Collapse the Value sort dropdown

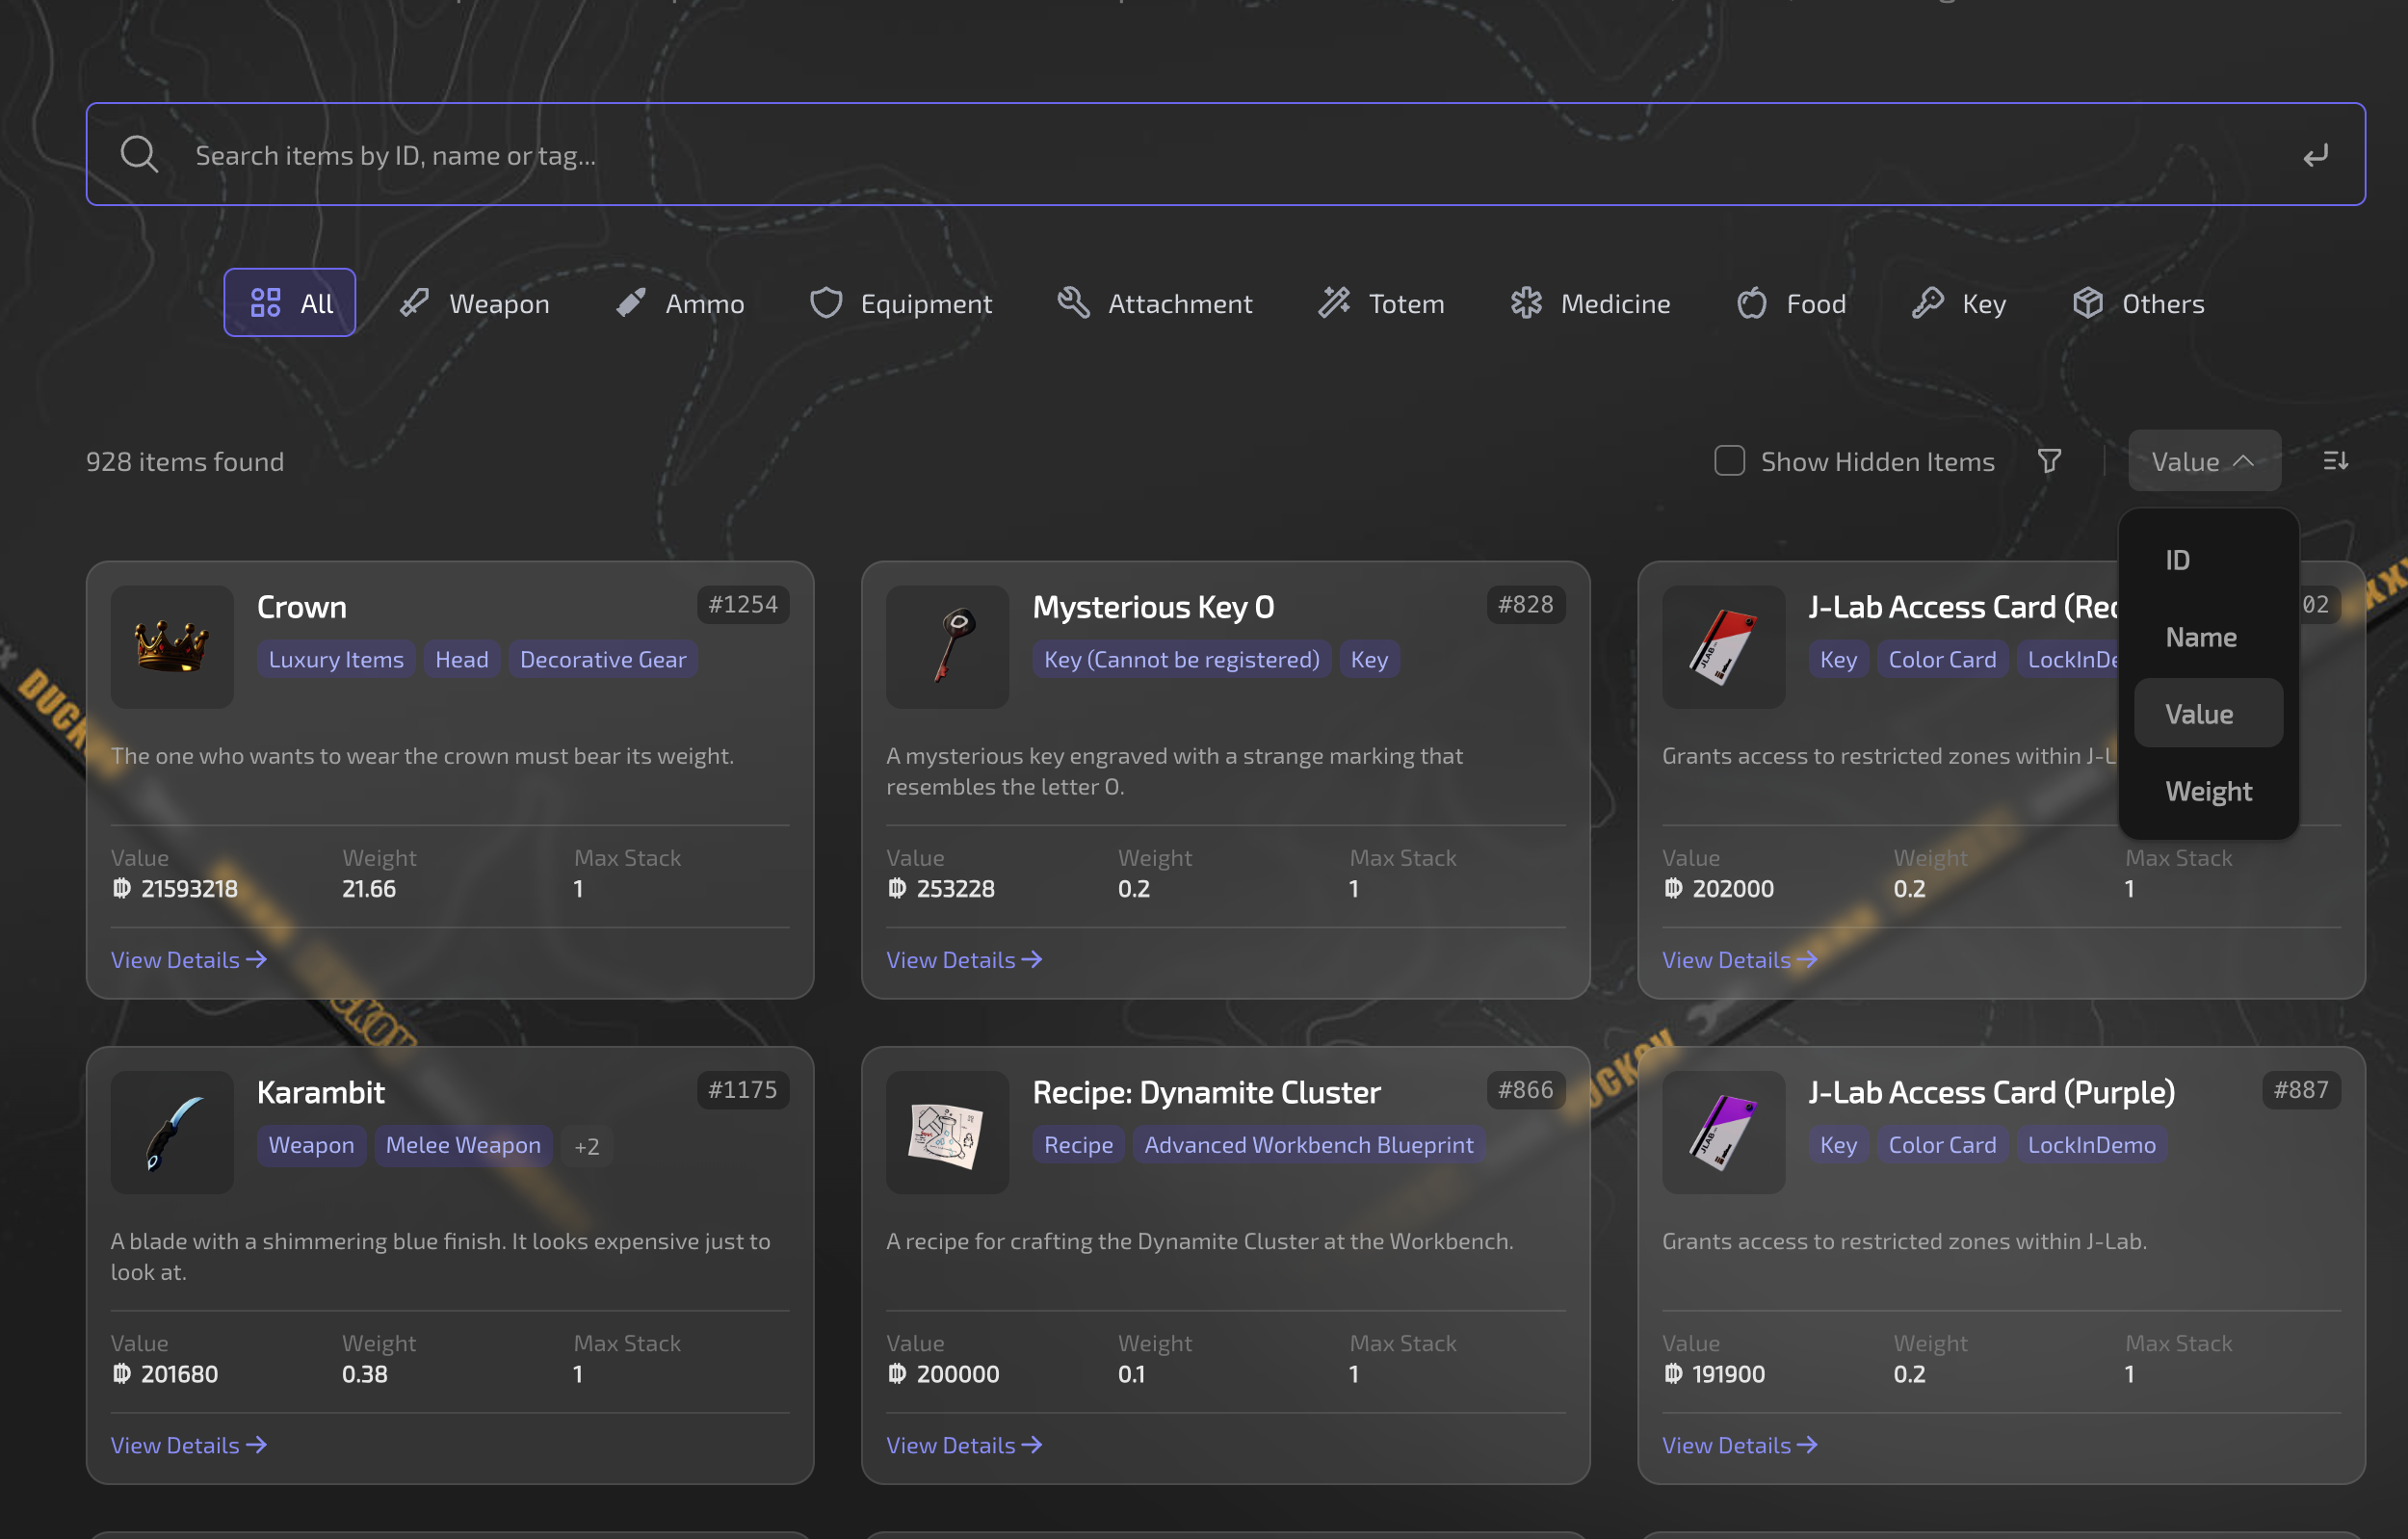[2204, 461]
